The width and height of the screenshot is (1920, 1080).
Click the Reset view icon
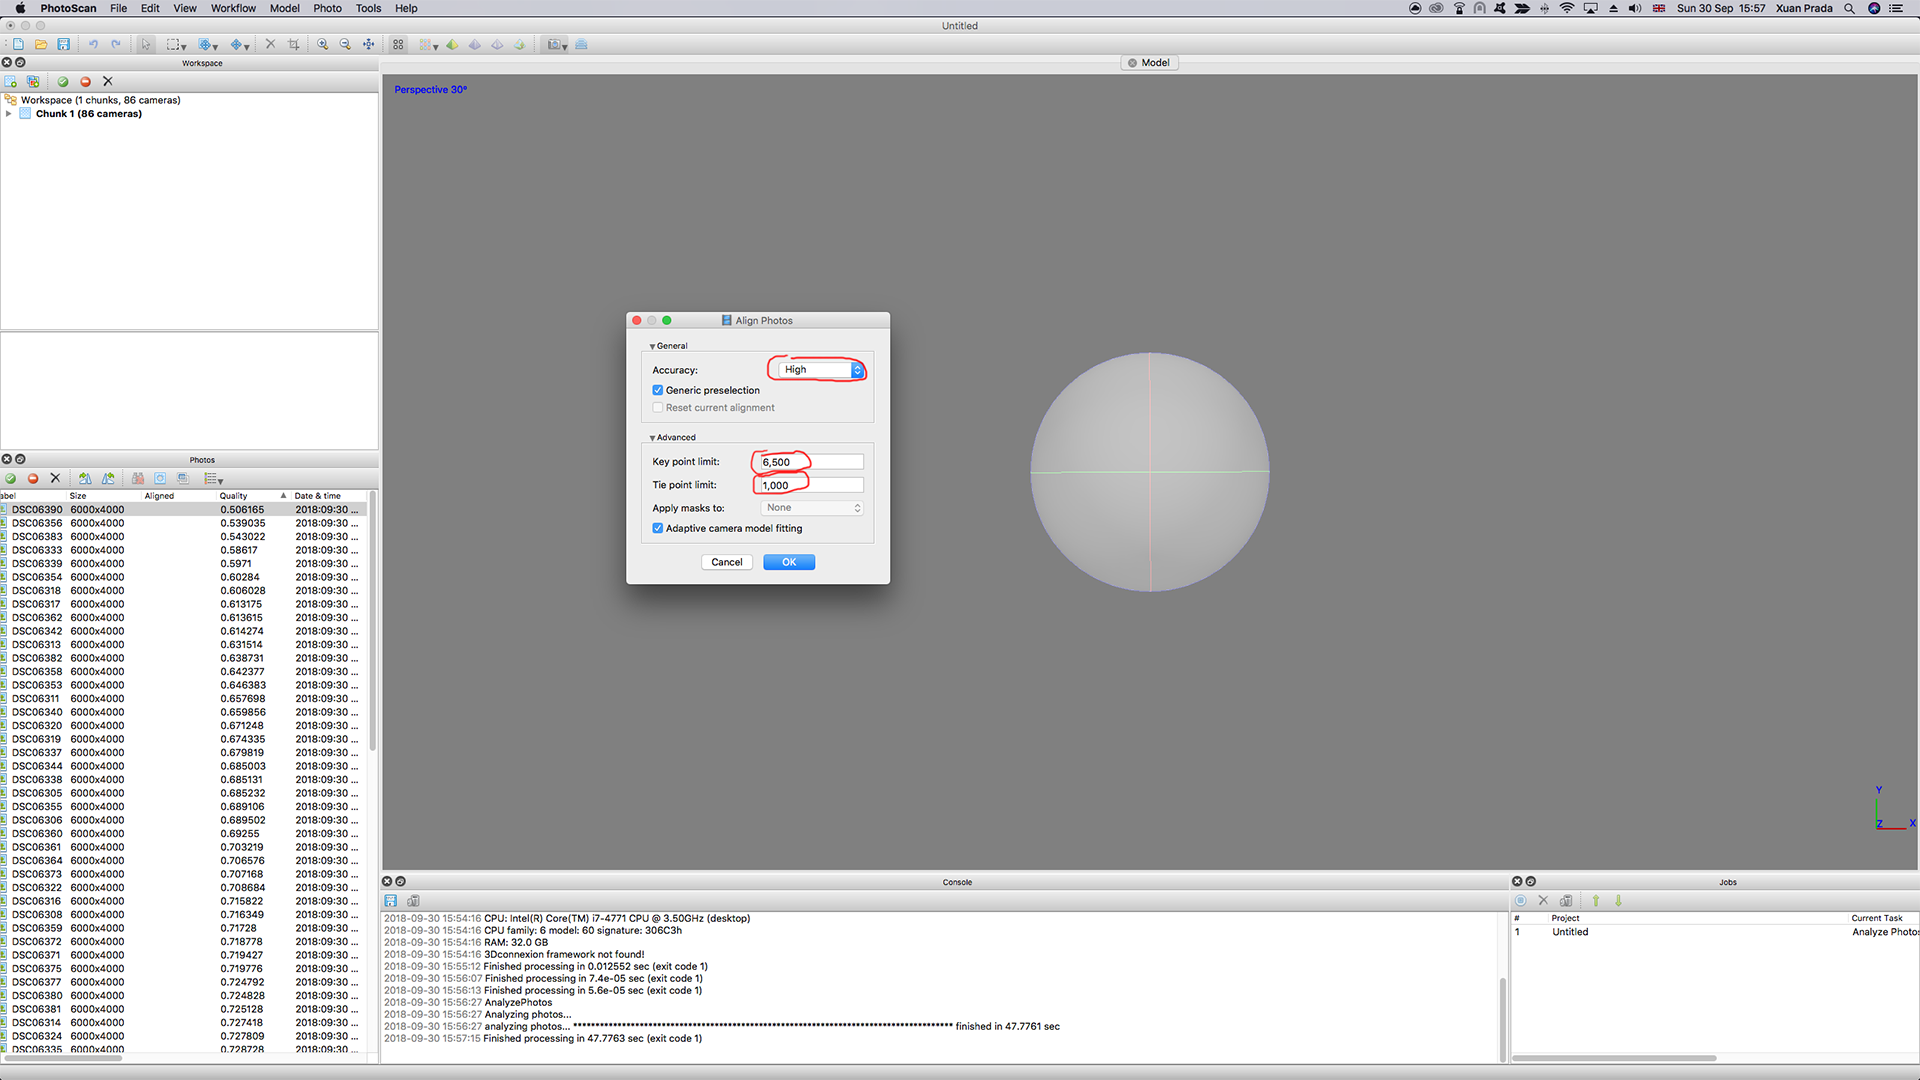coord(369,44)
